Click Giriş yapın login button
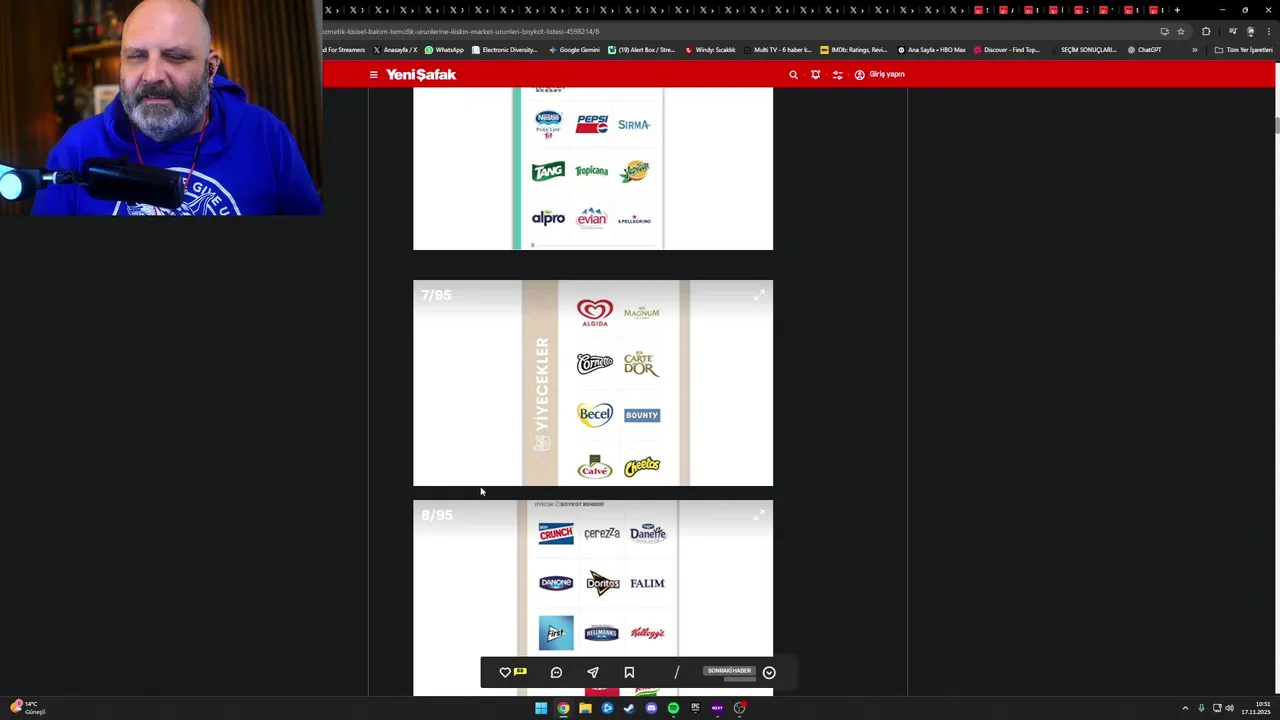 click(x=879, y=74)
